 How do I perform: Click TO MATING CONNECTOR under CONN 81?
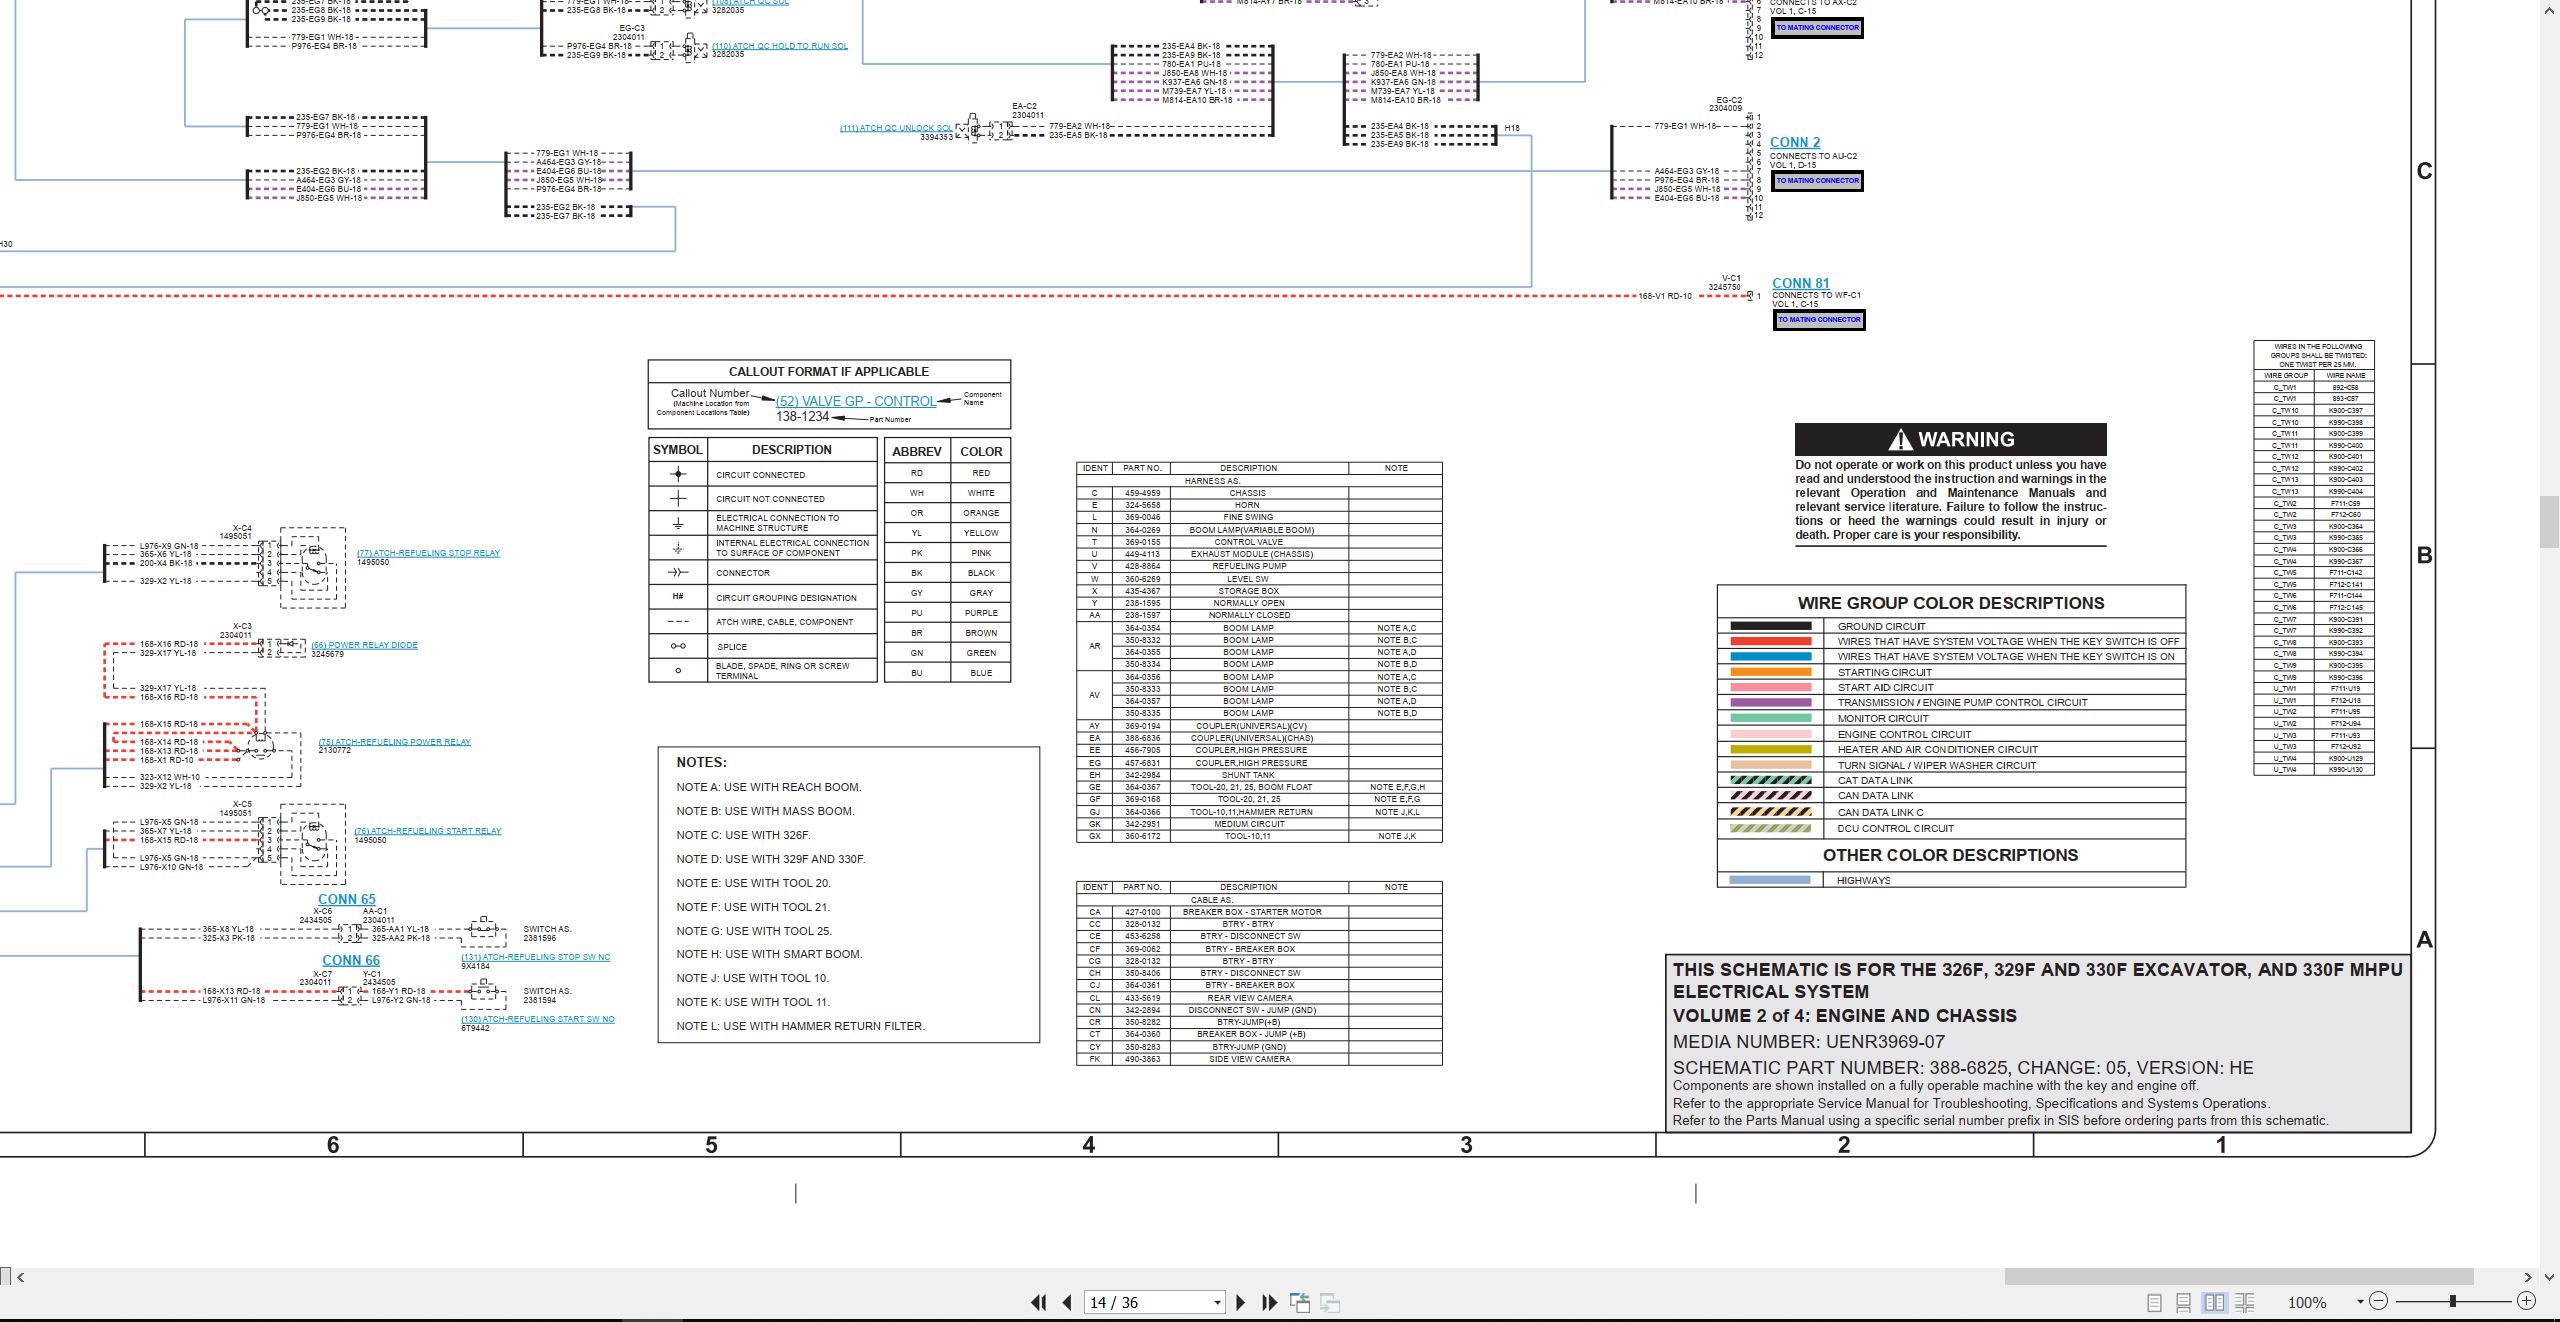(1819, 320)
